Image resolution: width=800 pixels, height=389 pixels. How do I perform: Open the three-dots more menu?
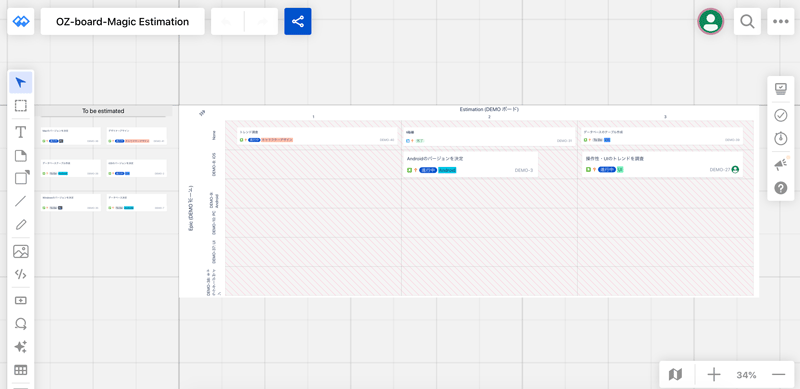781,21
